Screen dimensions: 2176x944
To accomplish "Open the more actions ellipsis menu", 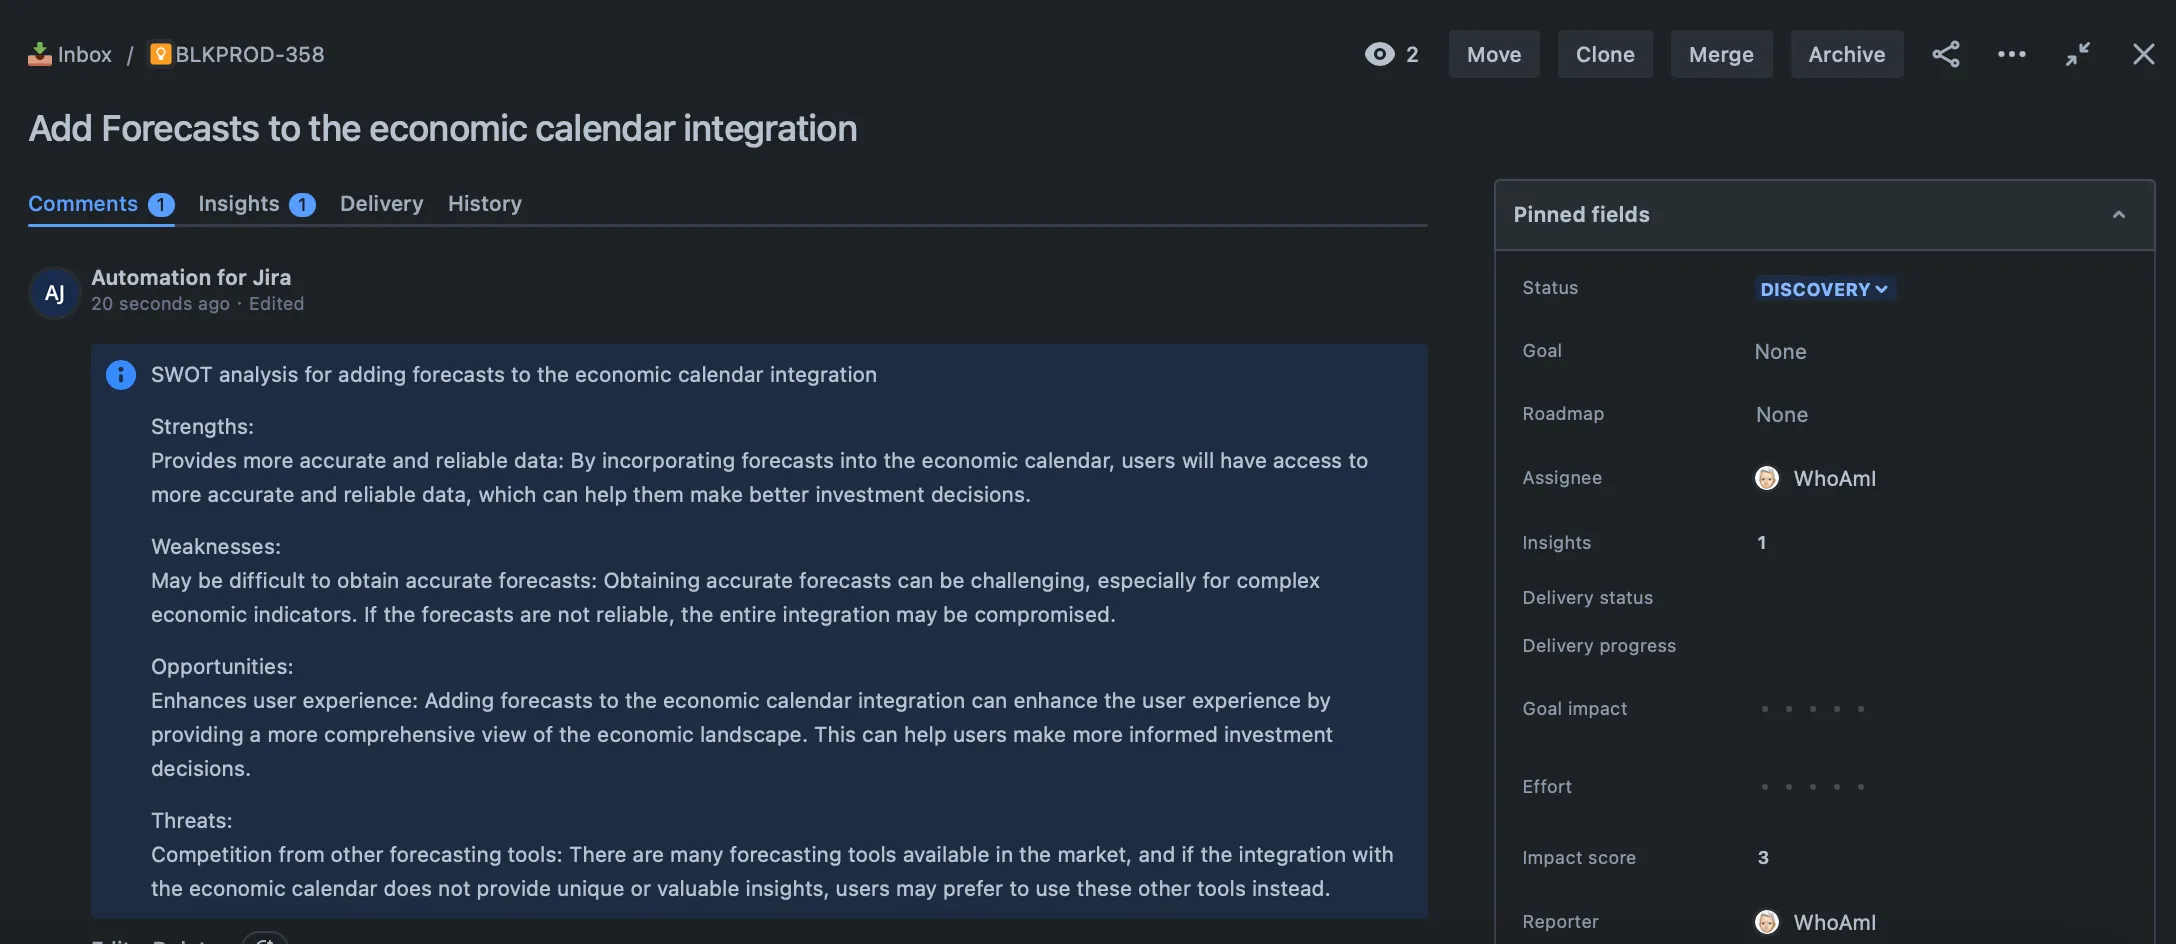I will tap(2011, 54).
